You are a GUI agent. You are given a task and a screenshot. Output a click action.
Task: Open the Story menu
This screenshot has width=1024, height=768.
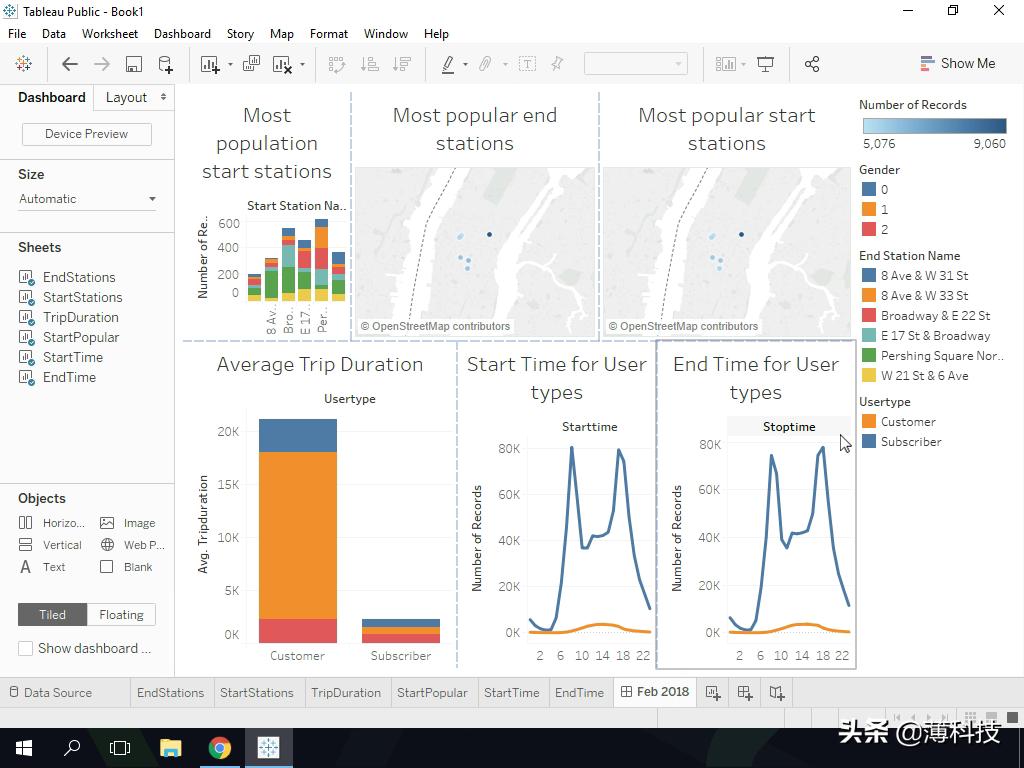click(x=240, y=34)
